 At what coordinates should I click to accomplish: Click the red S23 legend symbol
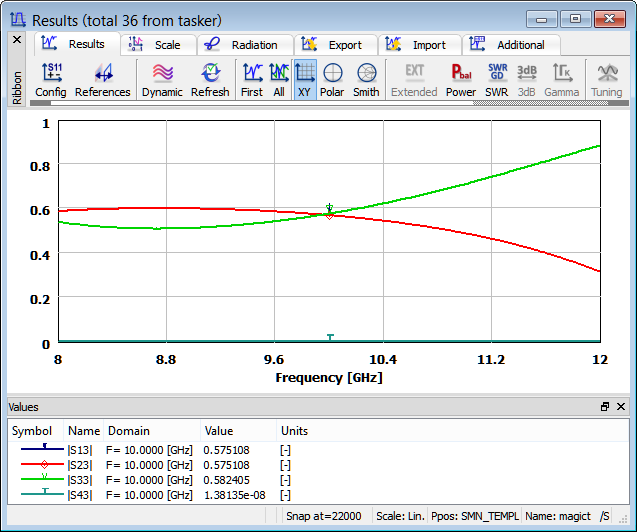(43, 465)
